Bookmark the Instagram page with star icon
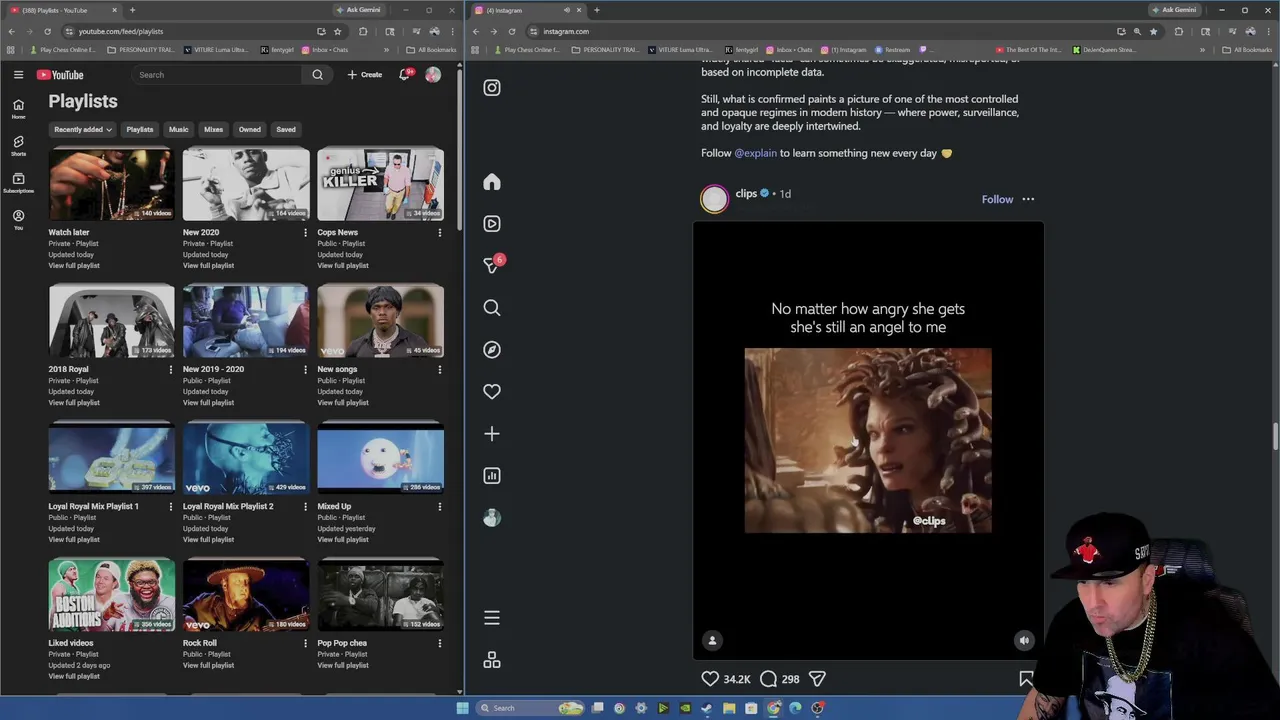This screenshot has width=1280, height=720. [1153, 31]
